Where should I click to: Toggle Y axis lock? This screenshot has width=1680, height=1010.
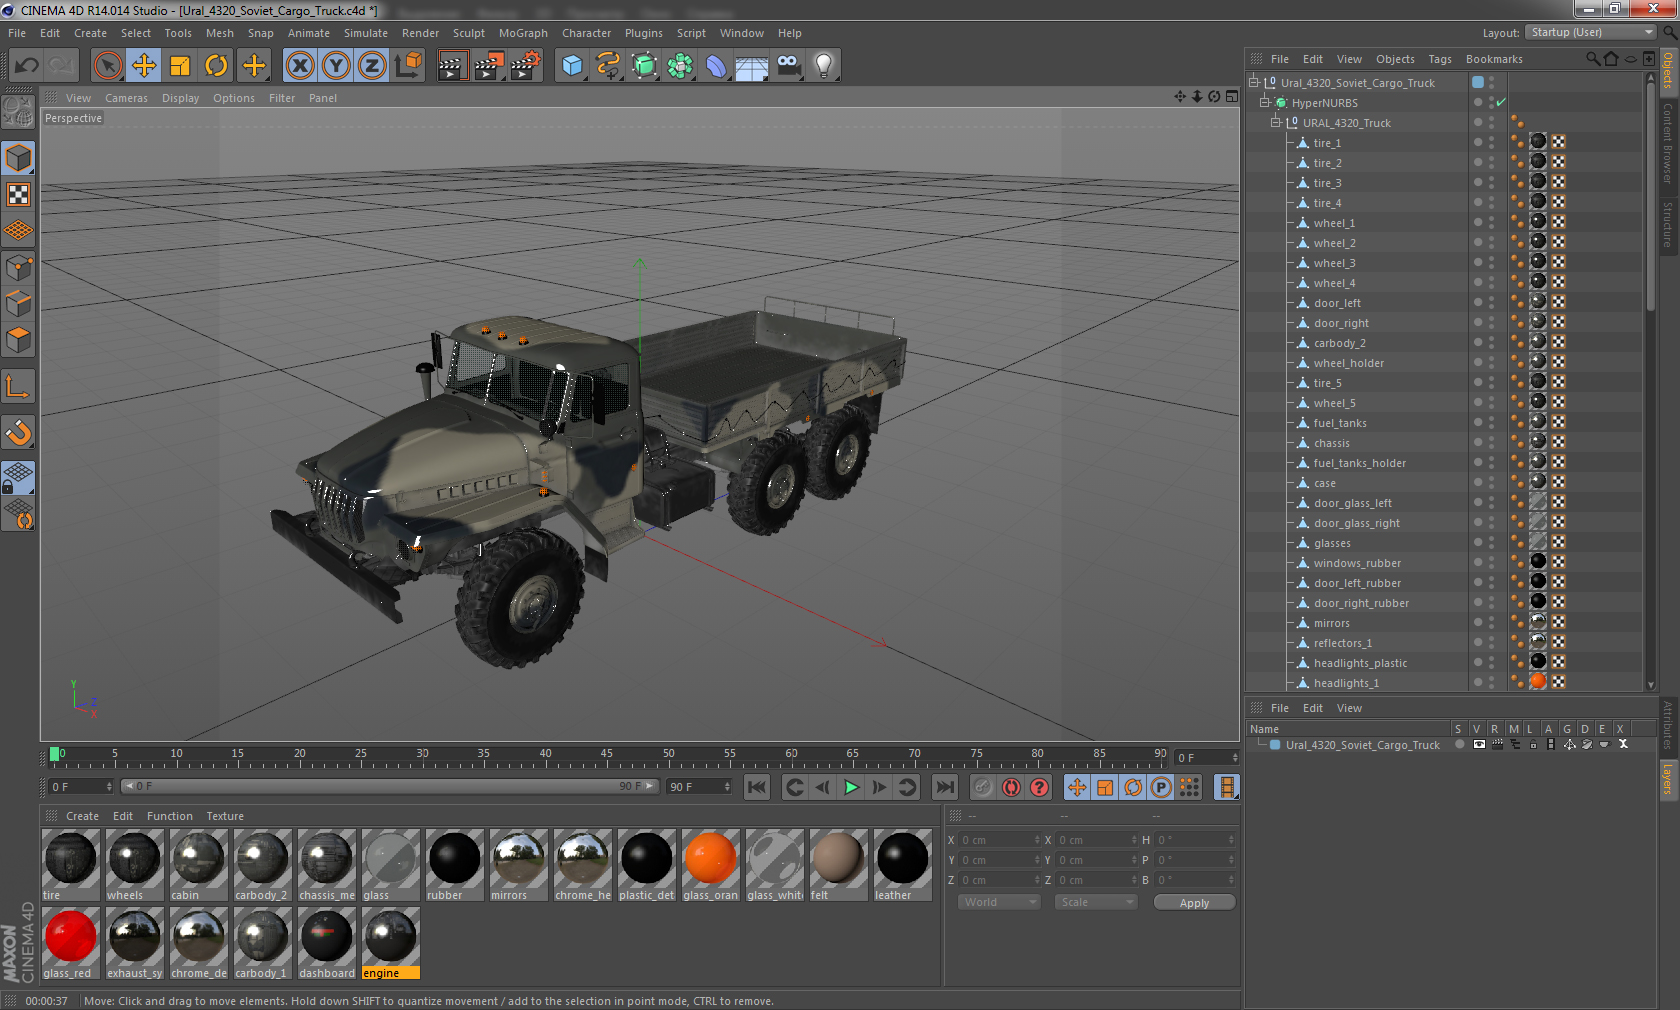pyautogui.click(x=336, y=66)
